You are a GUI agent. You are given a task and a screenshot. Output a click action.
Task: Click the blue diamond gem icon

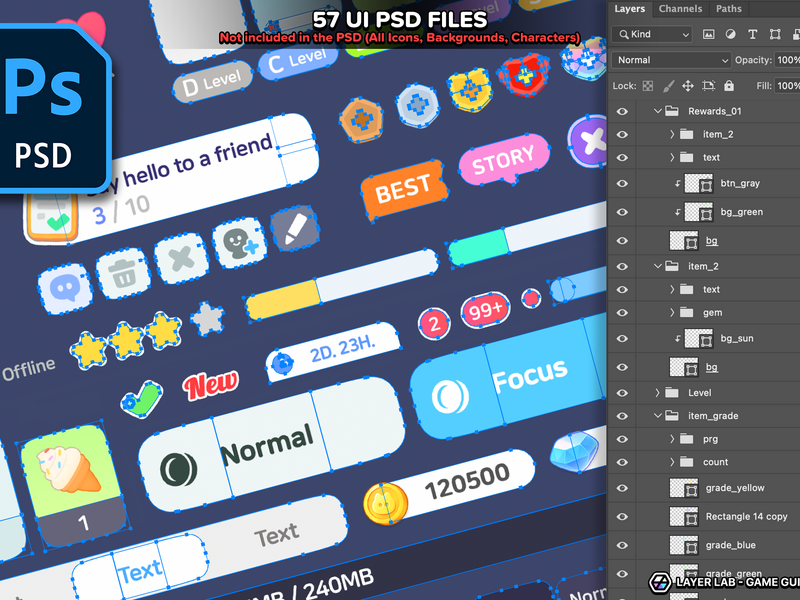[x=575, y=451]
